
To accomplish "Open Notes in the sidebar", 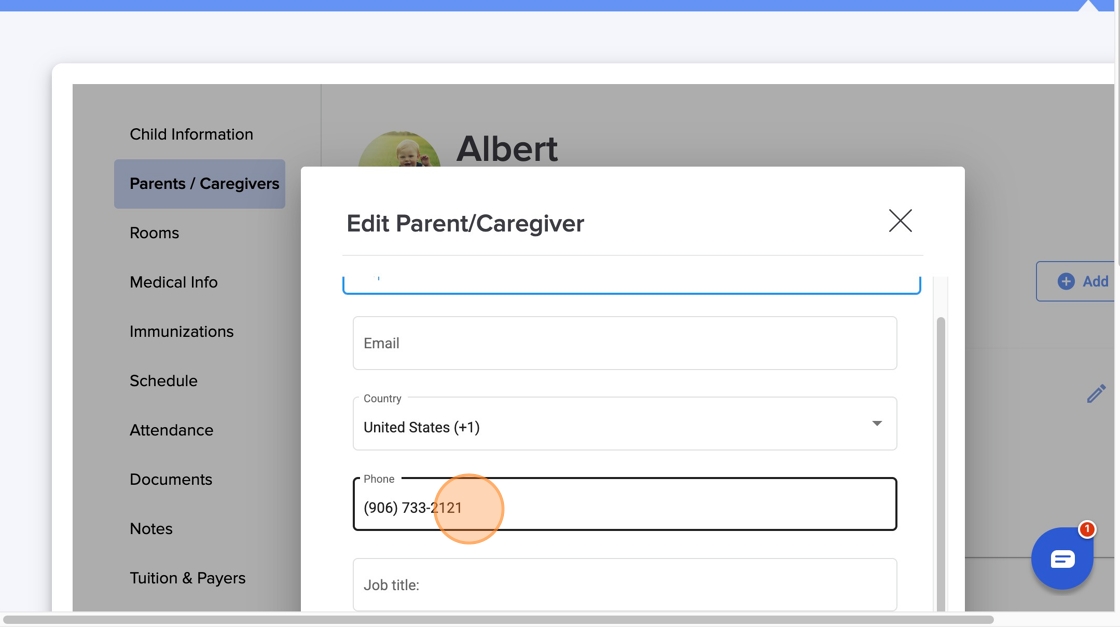I will pos(151,529).
